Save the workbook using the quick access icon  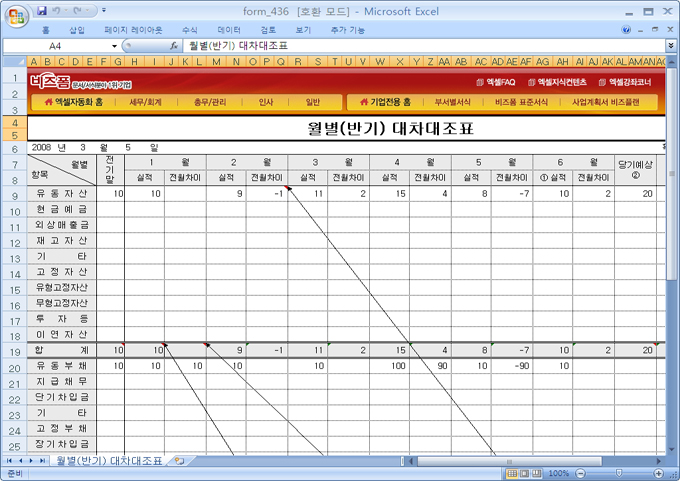point(42,10)
